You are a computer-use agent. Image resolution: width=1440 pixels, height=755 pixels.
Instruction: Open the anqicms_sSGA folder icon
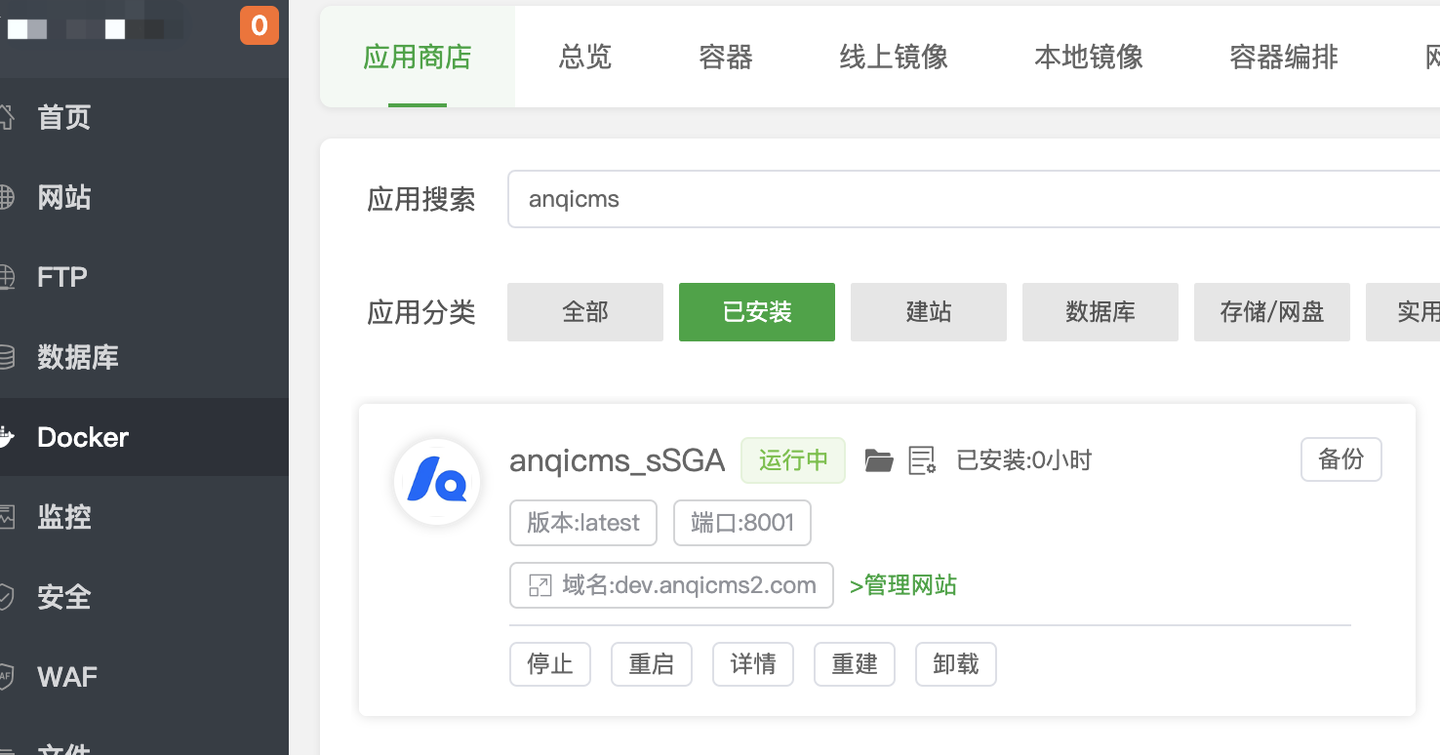(x=879, y=460)
